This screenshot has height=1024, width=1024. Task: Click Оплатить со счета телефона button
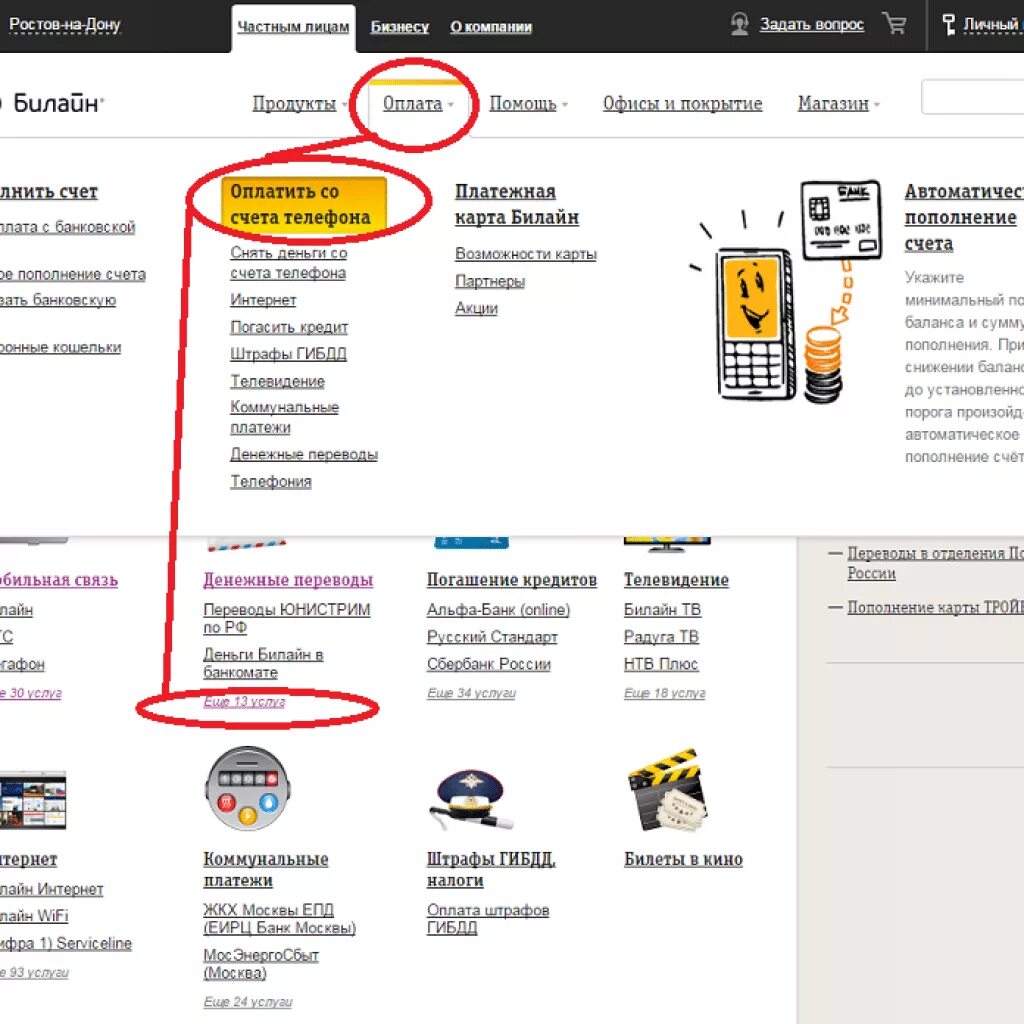point(304,204)
